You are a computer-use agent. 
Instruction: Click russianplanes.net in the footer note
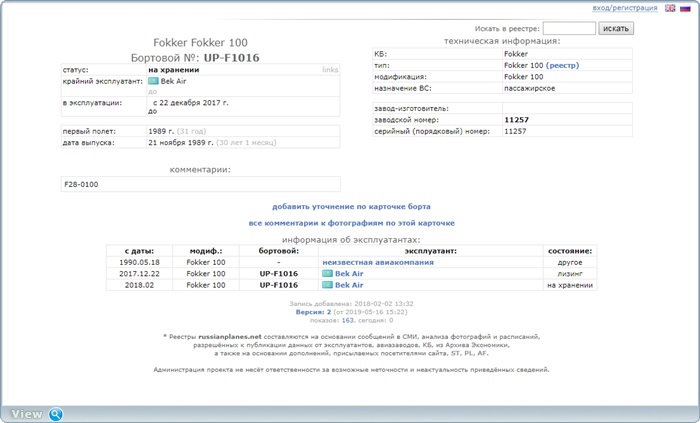tap(230, 337)
